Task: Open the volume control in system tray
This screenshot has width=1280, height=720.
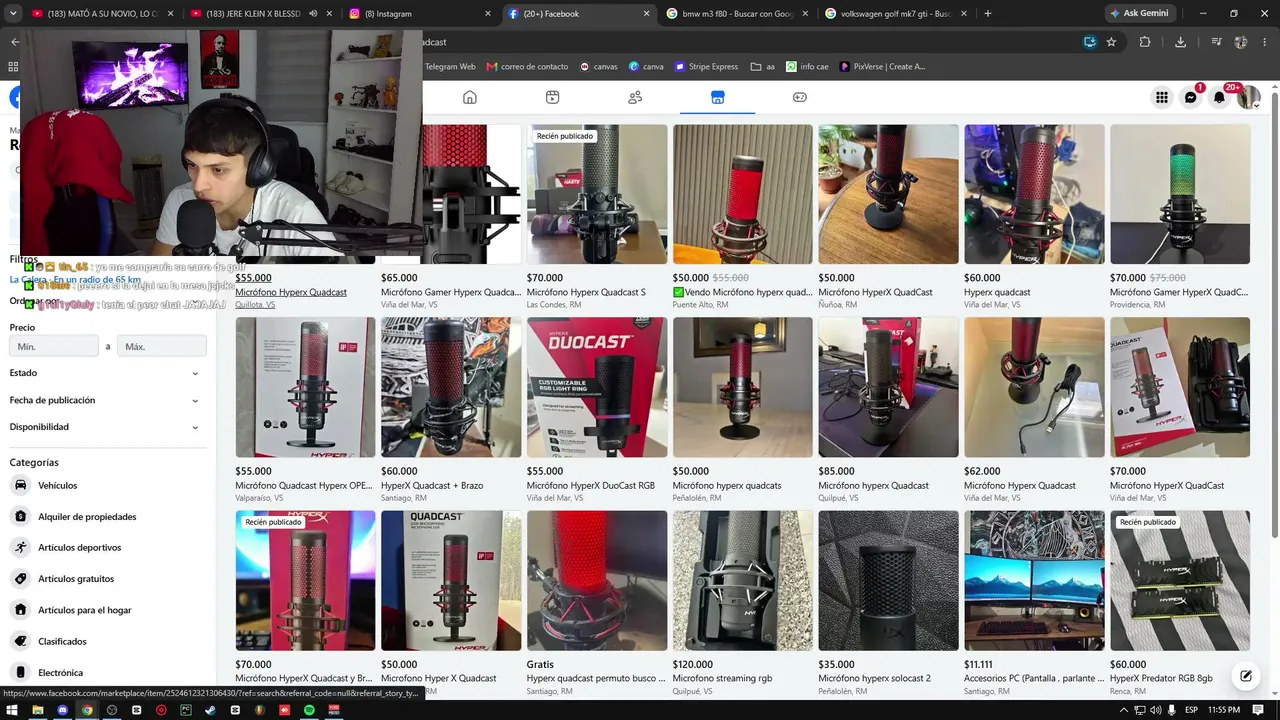Action: point(1155,710)
